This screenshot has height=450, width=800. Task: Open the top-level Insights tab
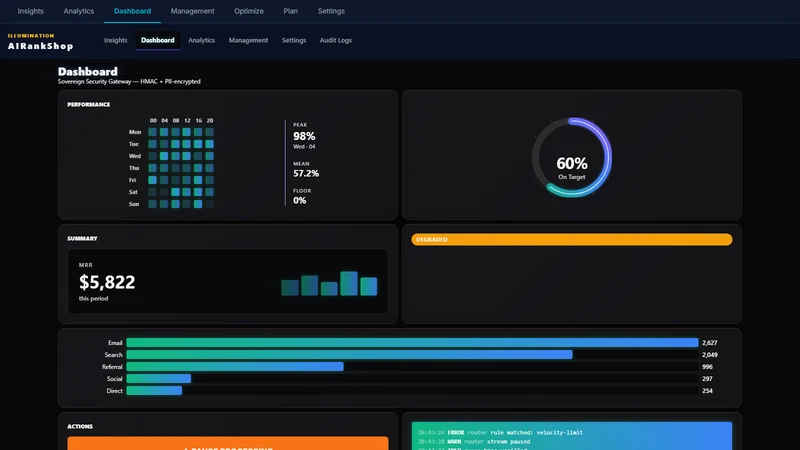tap(31, 11)
